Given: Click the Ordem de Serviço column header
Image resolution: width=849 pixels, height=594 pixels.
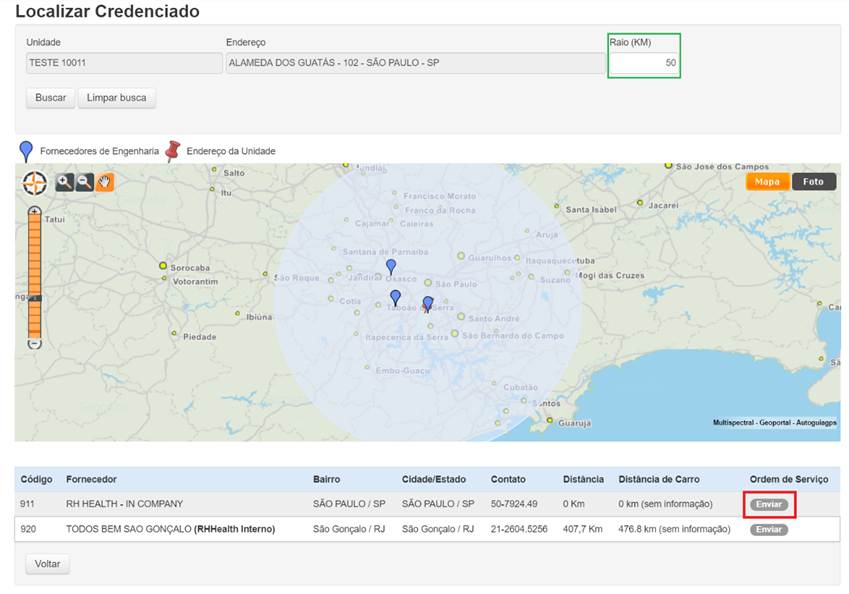Looking at the screenshot, I should [789, 479].
